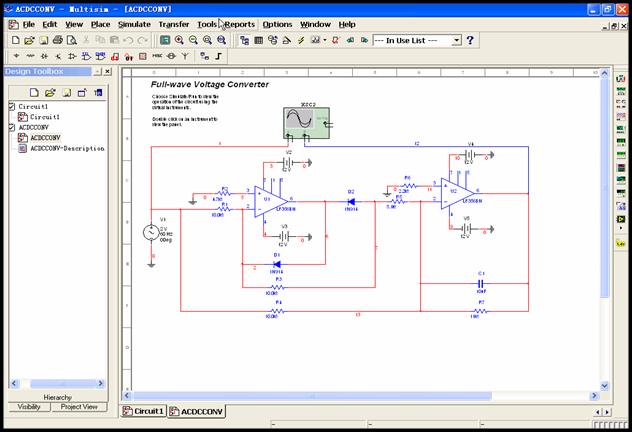Screen dimensions: 632x432
Task: Zoom out of the schematic
Action: 193,40
